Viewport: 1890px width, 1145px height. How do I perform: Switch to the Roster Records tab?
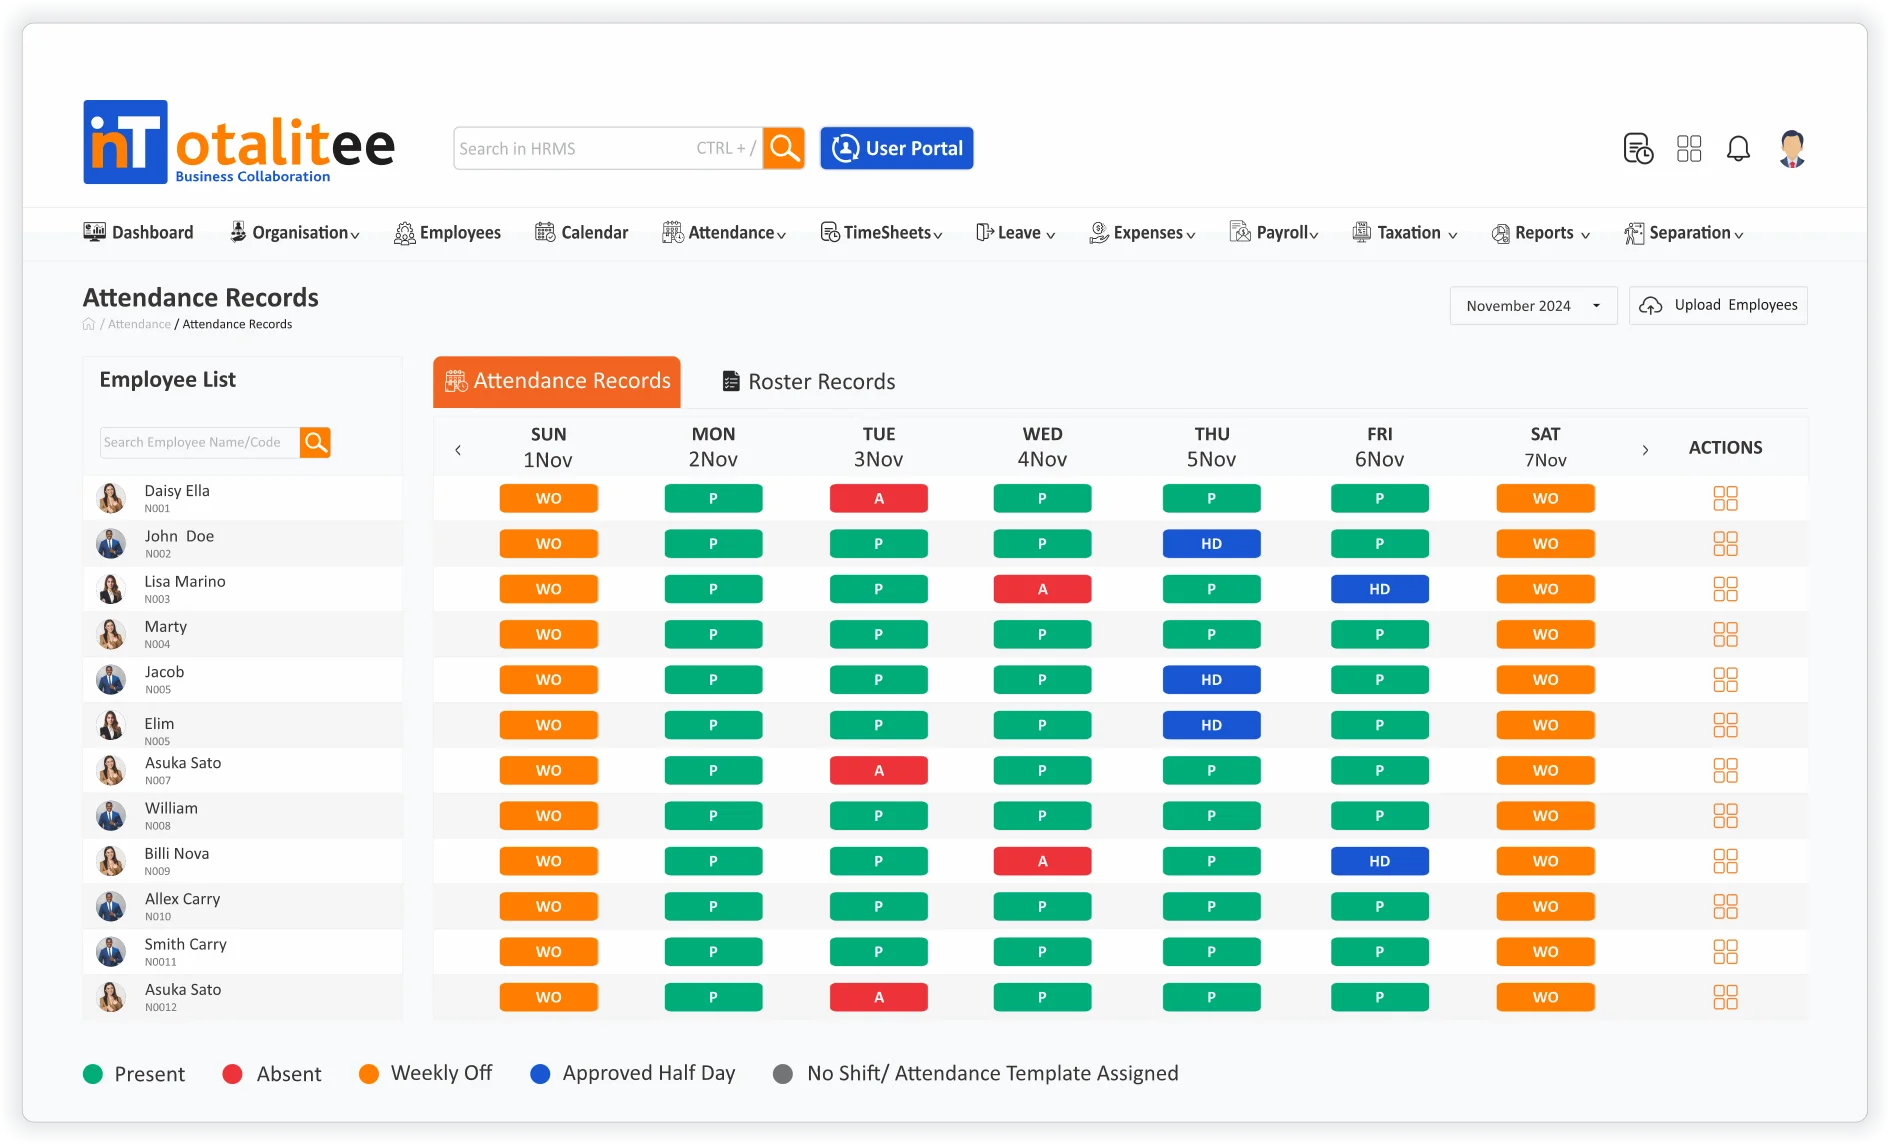[x=807, y=381]
